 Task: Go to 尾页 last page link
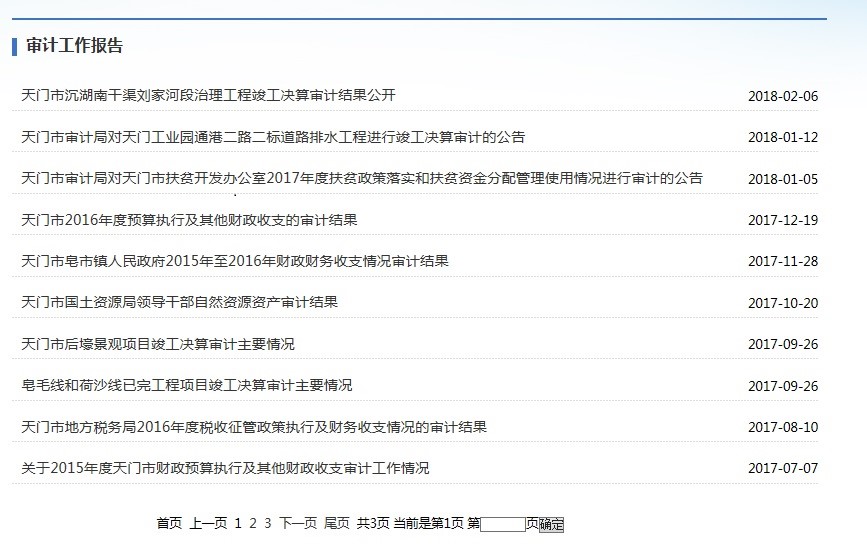(337, 523)
